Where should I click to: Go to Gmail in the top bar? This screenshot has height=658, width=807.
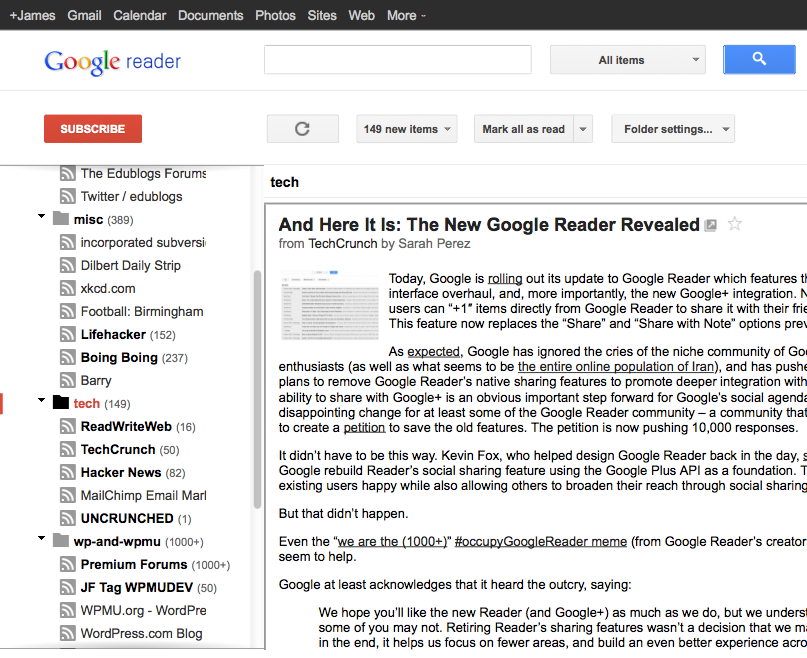[x=84, y=15]
